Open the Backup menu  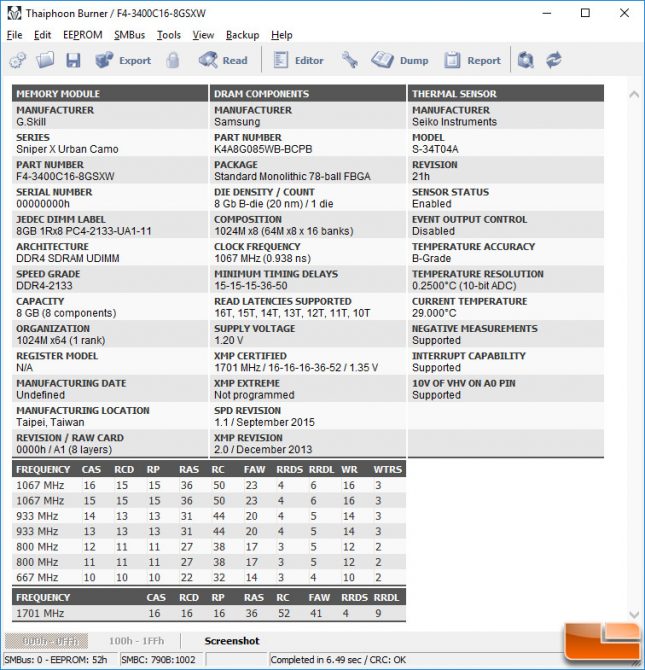pos(242,35)
